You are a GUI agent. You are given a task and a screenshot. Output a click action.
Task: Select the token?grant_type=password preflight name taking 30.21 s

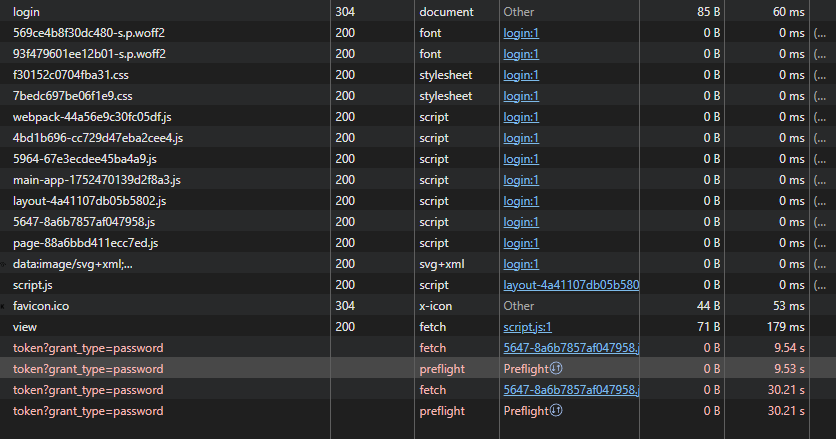pyautogui.click(x=88, y=411)
